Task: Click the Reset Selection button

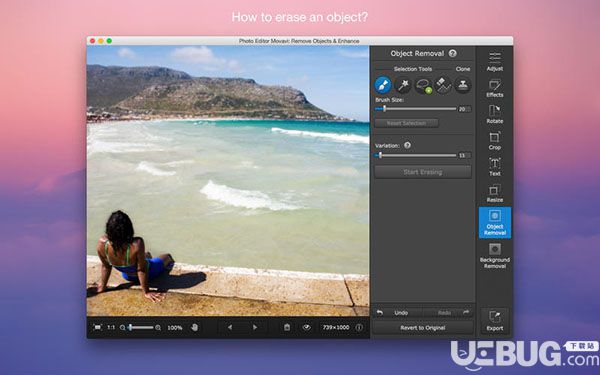Action: (406, 123)
